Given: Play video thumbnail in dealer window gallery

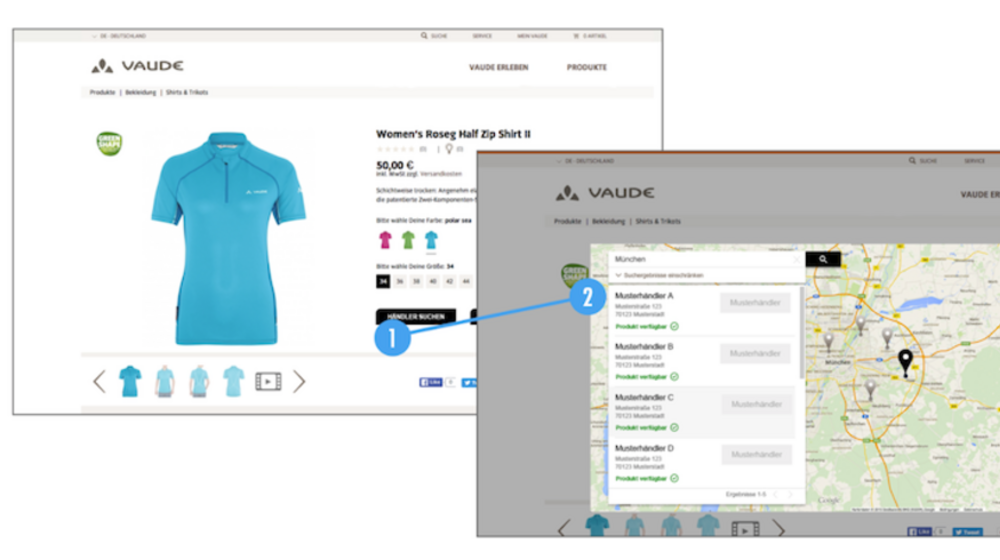Looking at the screenshot, I should point(745,529).
